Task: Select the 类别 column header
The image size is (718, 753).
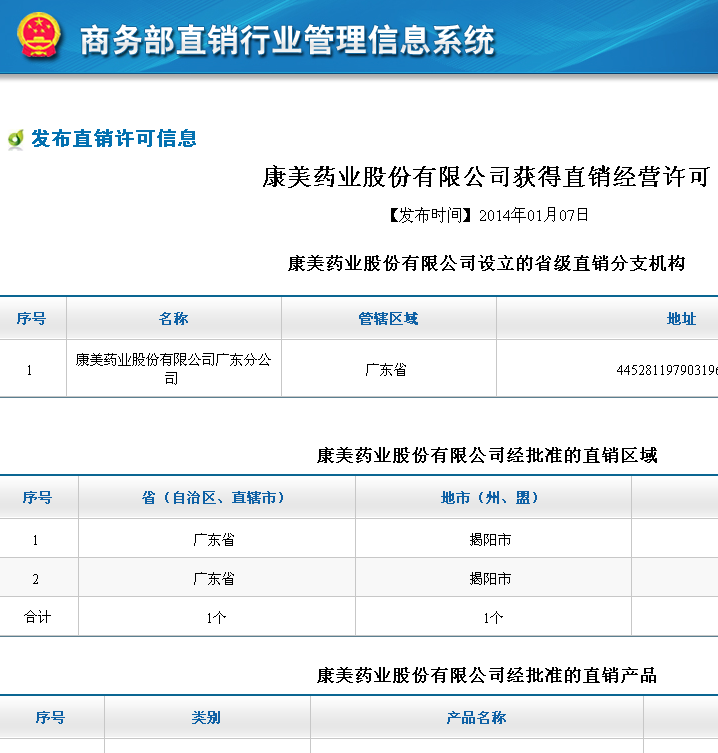Action: pos(206,718)
